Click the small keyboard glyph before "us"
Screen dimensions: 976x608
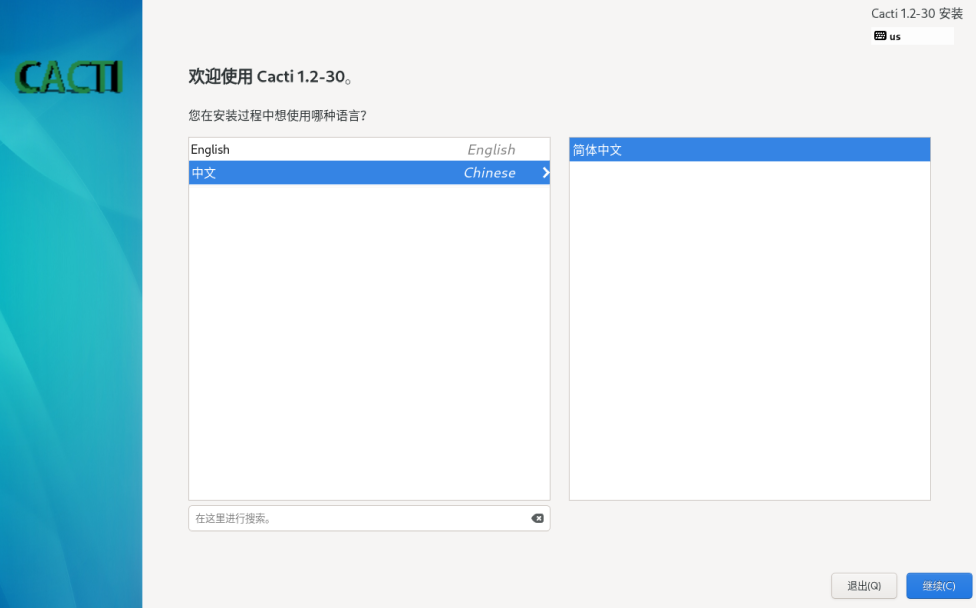pyautogui.click(x=880, y=36)
